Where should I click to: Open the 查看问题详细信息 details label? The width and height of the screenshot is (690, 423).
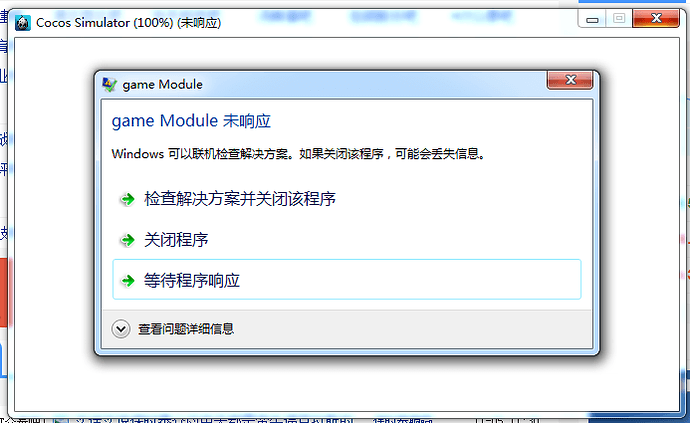pos(186,329)
